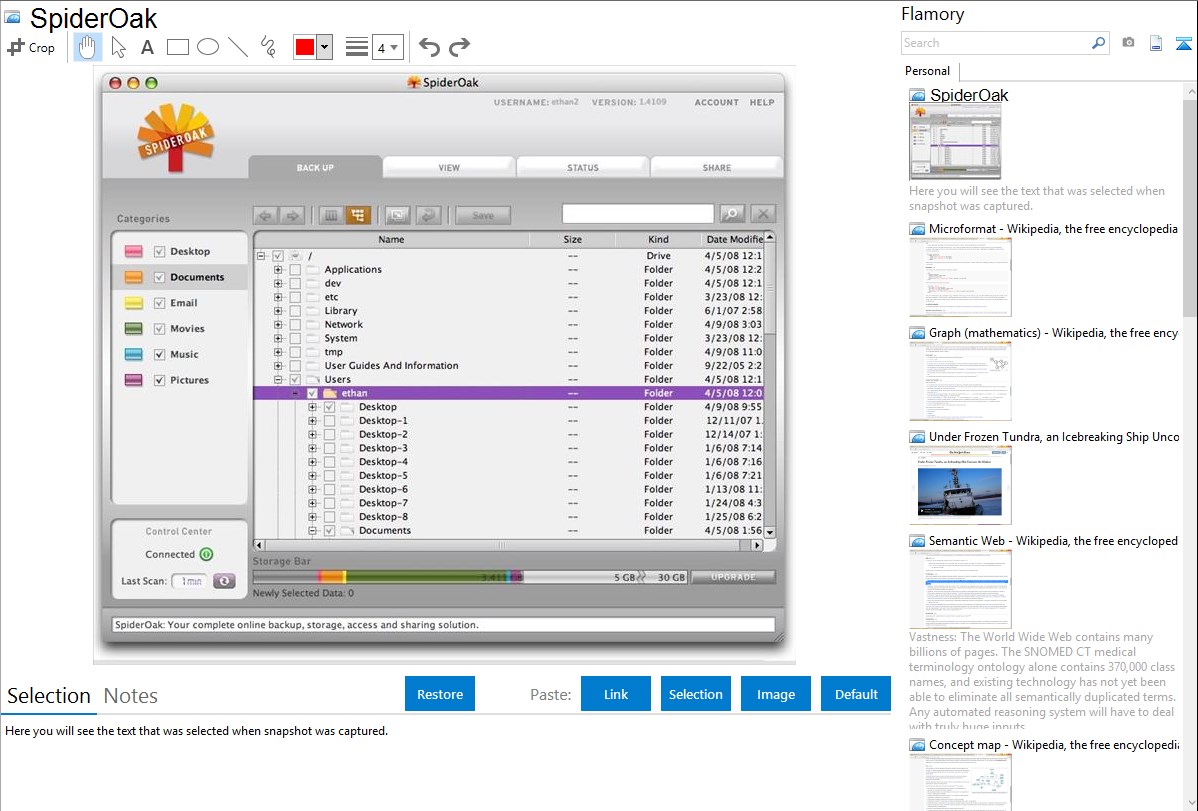This screenshot has width=1198, height=811.
Task: Paste as Link button
Action: [x=616, y=694]
